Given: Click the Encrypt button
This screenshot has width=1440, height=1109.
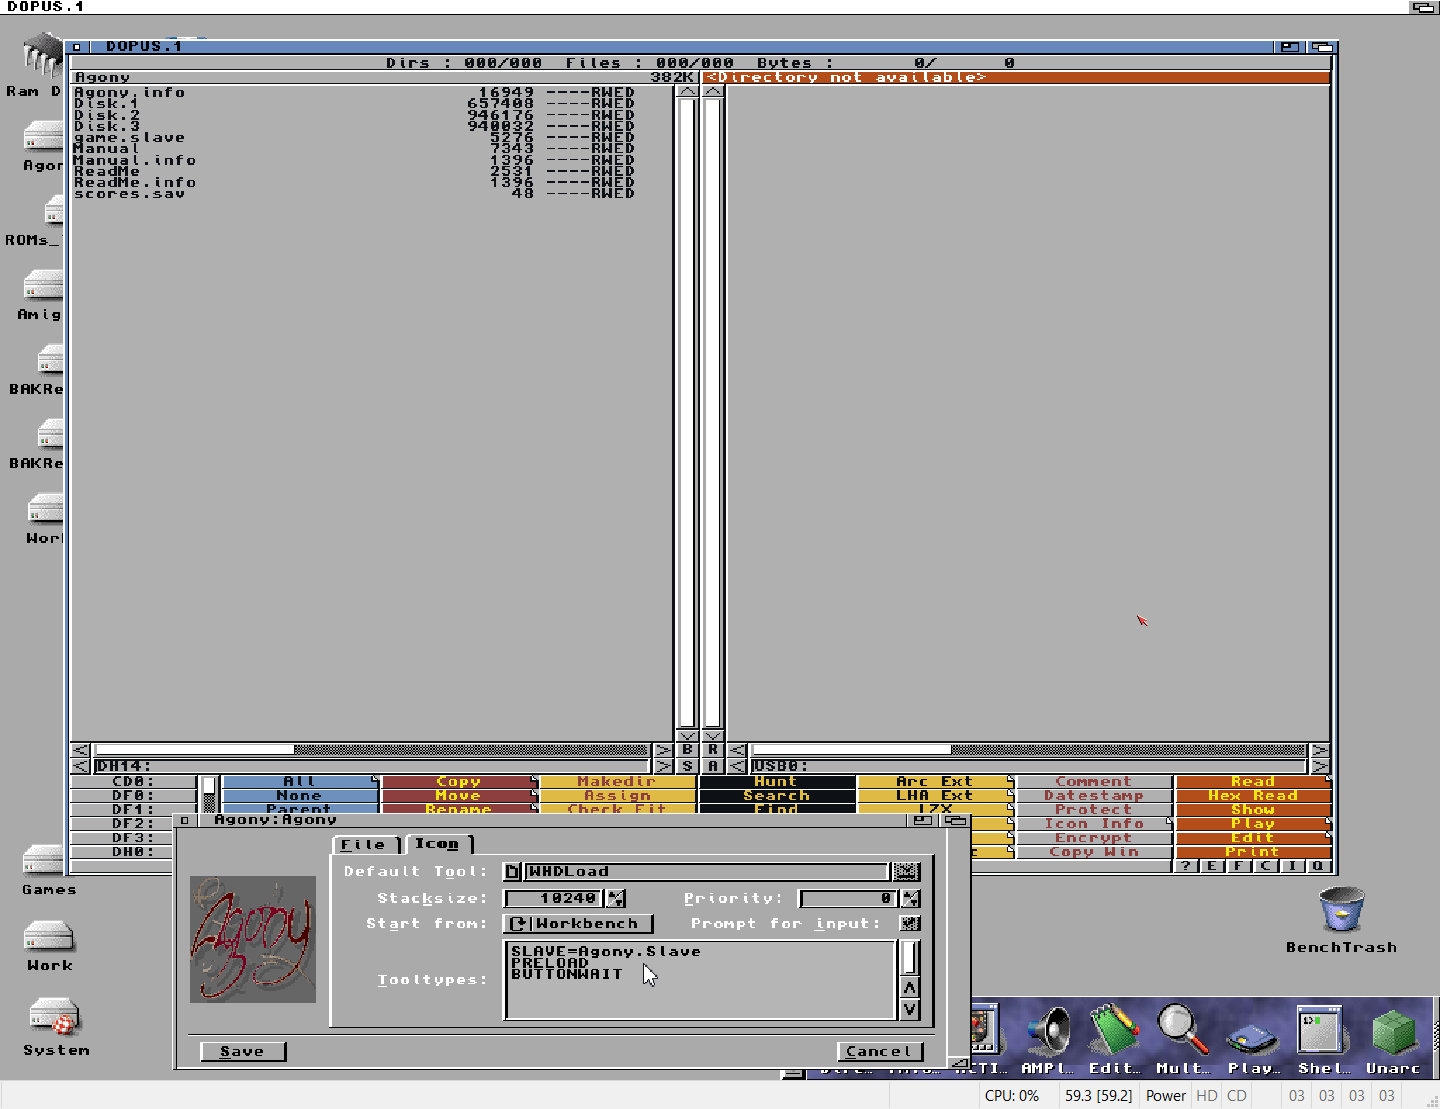Looking at the screenshot, I should click(1093, 837).
